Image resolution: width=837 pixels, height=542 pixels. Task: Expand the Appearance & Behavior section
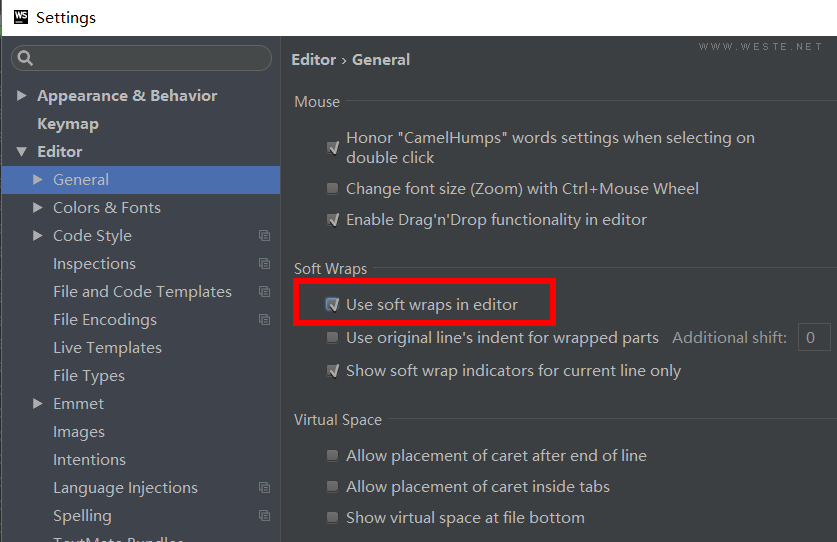tap(22, 96)
